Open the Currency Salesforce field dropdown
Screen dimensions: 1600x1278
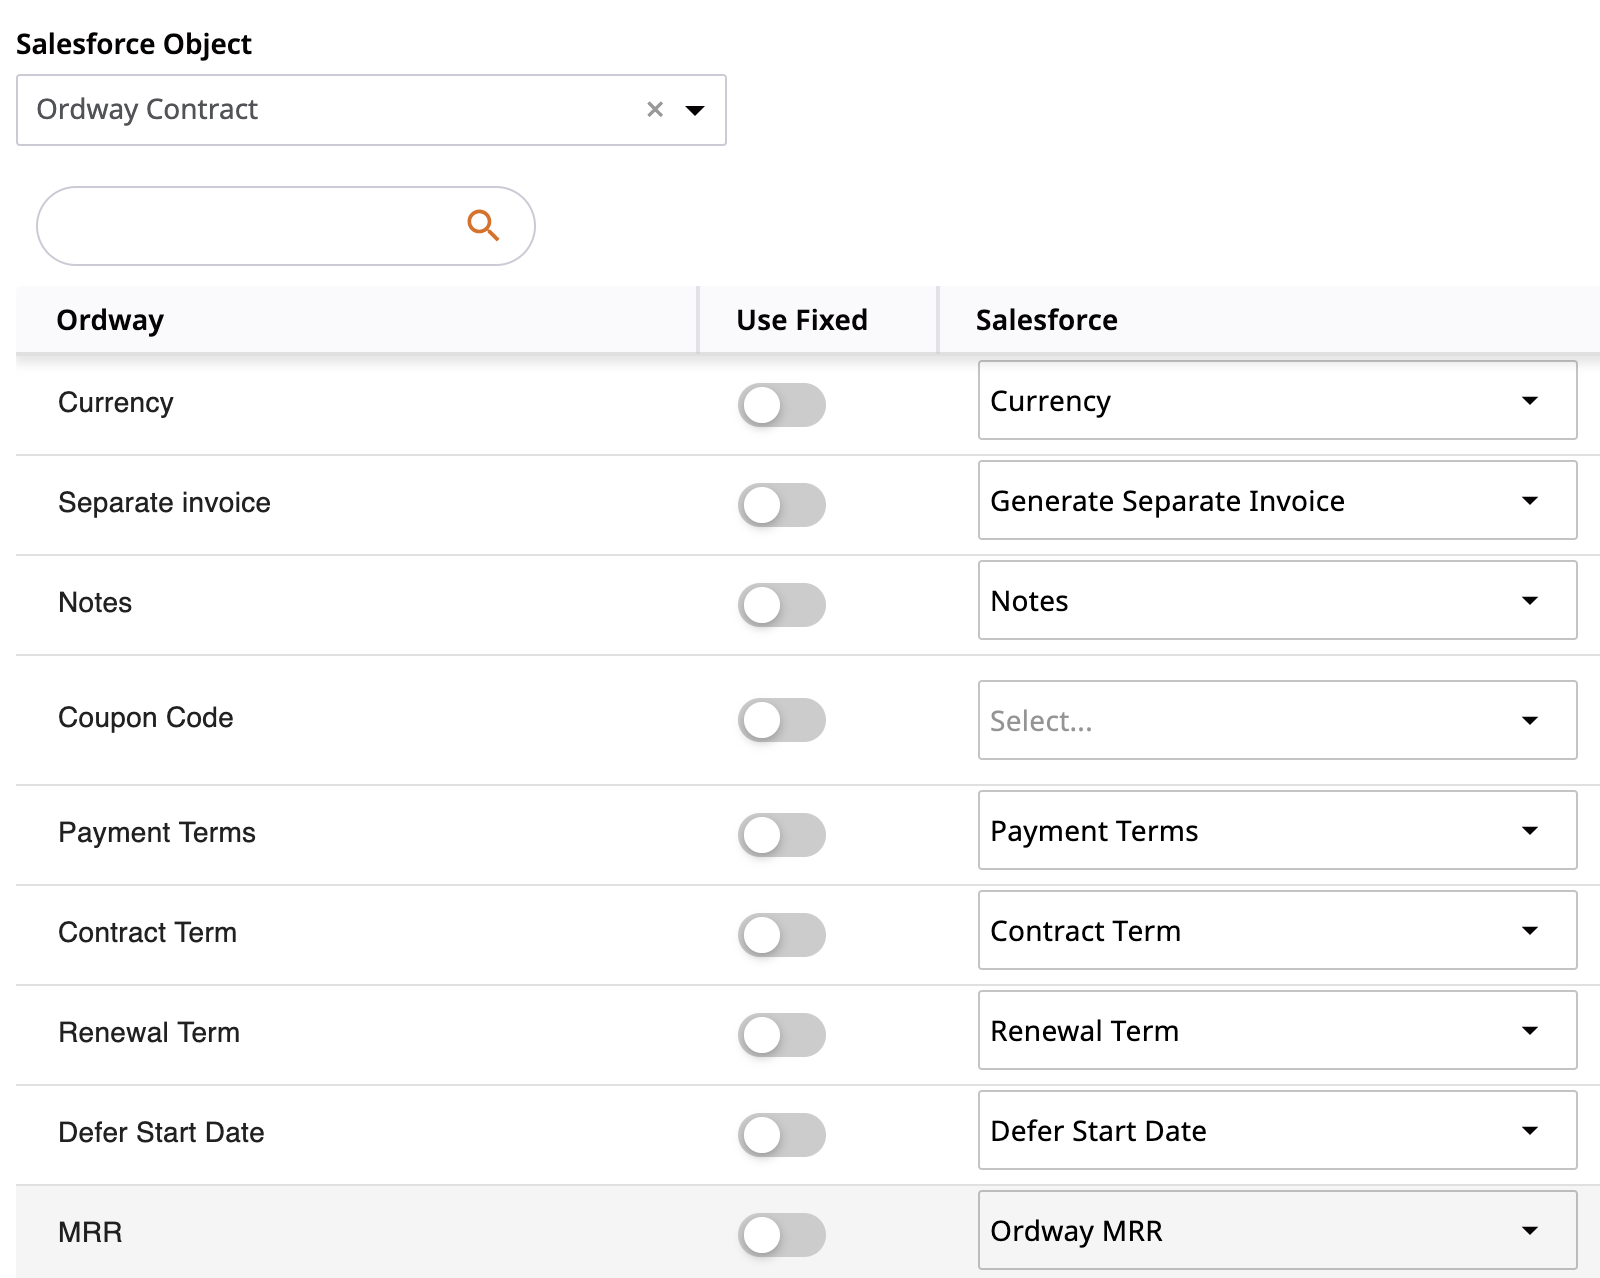(1277, 400)
